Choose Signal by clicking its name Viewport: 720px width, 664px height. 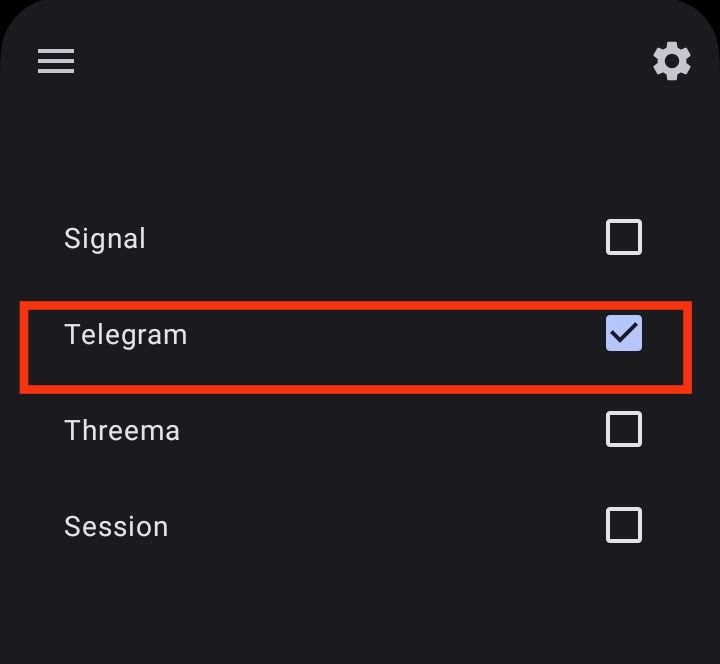point(105,239)
